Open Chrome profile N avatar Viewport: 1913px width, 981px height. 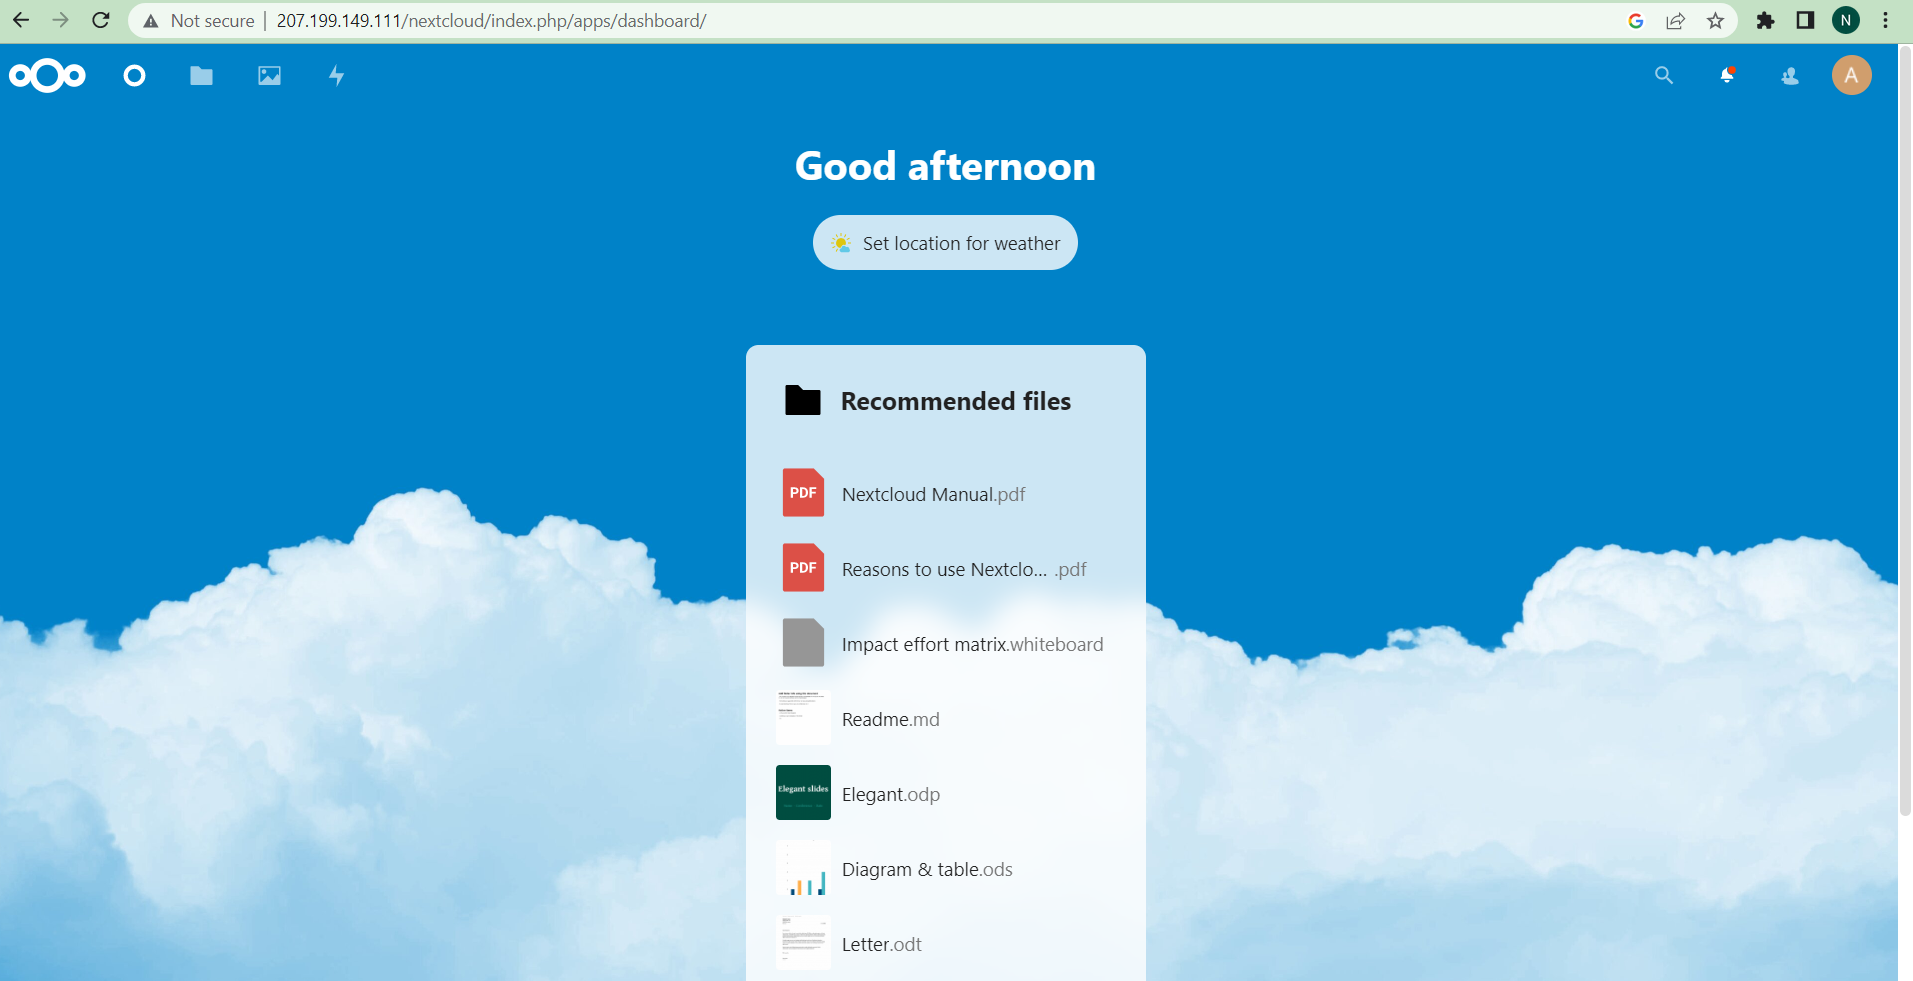[x=1846, y=20]
